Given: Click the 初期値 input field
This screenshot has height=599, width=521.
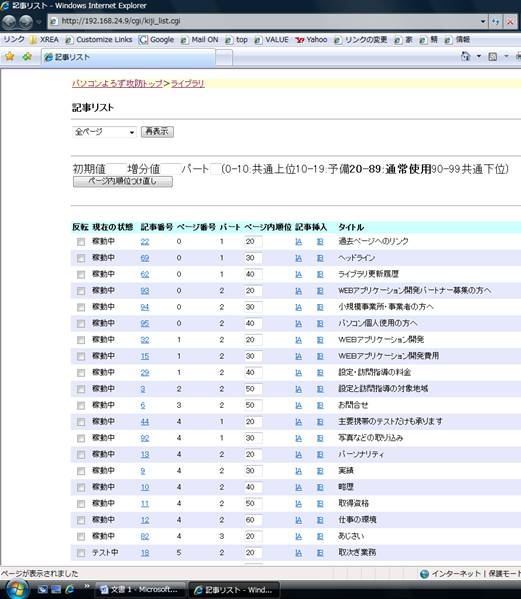Looking at the screenshot, I should pyautogui.click(x=116, y=169).
